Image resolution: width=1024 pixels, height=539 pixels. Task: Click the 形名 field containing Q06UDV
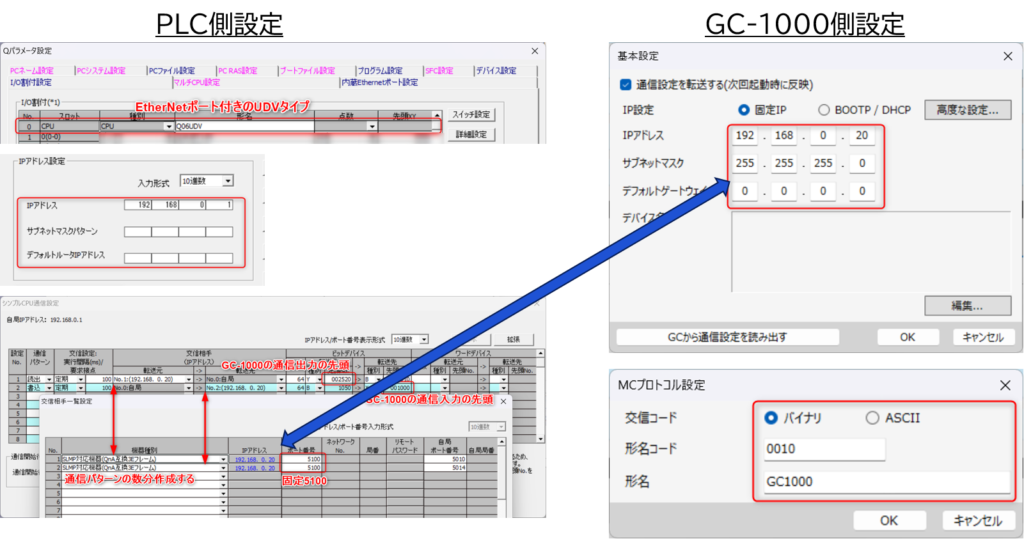coord(244,126)
